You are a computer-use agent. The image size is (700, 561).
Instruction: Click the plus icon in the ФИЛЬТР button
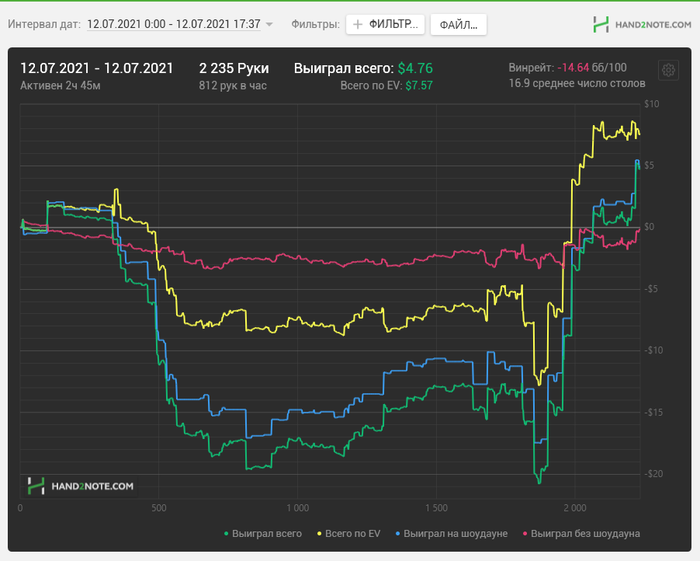coord(357,24)
